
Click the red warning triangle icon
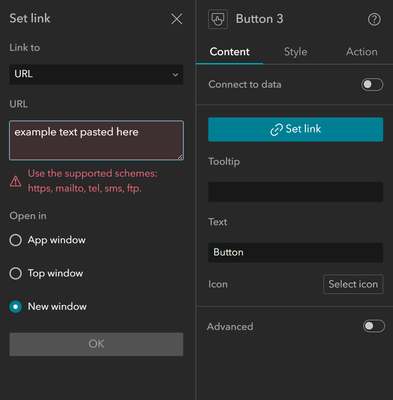click(15, 181)
